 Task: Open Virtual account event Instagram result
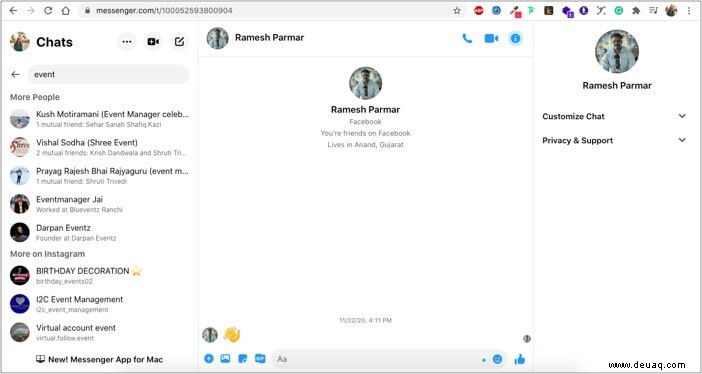99,332
